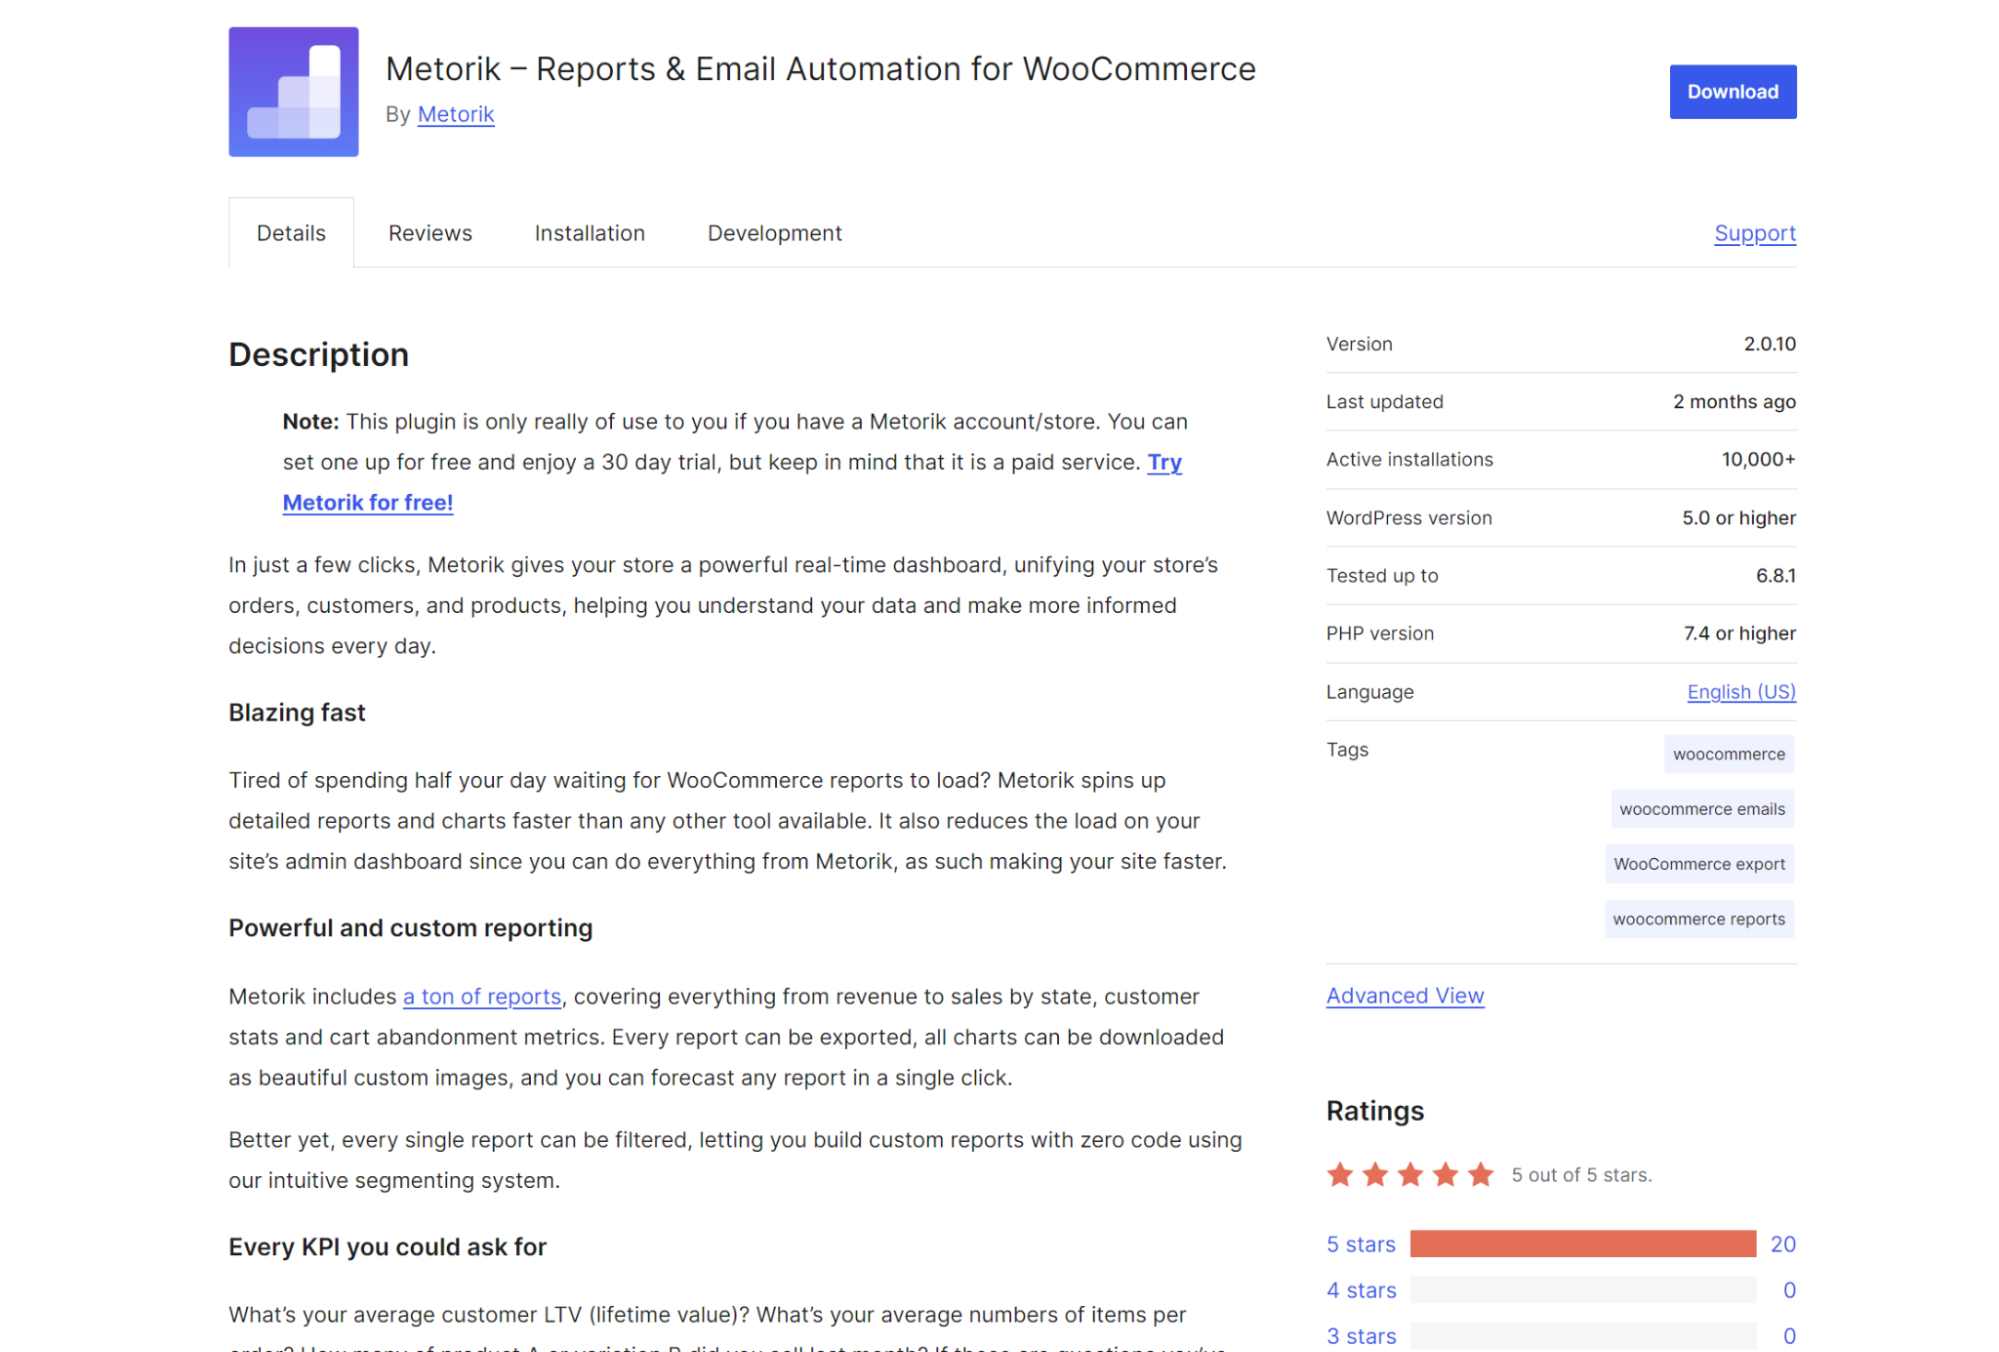Click the Description heading
This screenshot has height=1352, width=1999.
pyautogui.click(x=318, y=355)
